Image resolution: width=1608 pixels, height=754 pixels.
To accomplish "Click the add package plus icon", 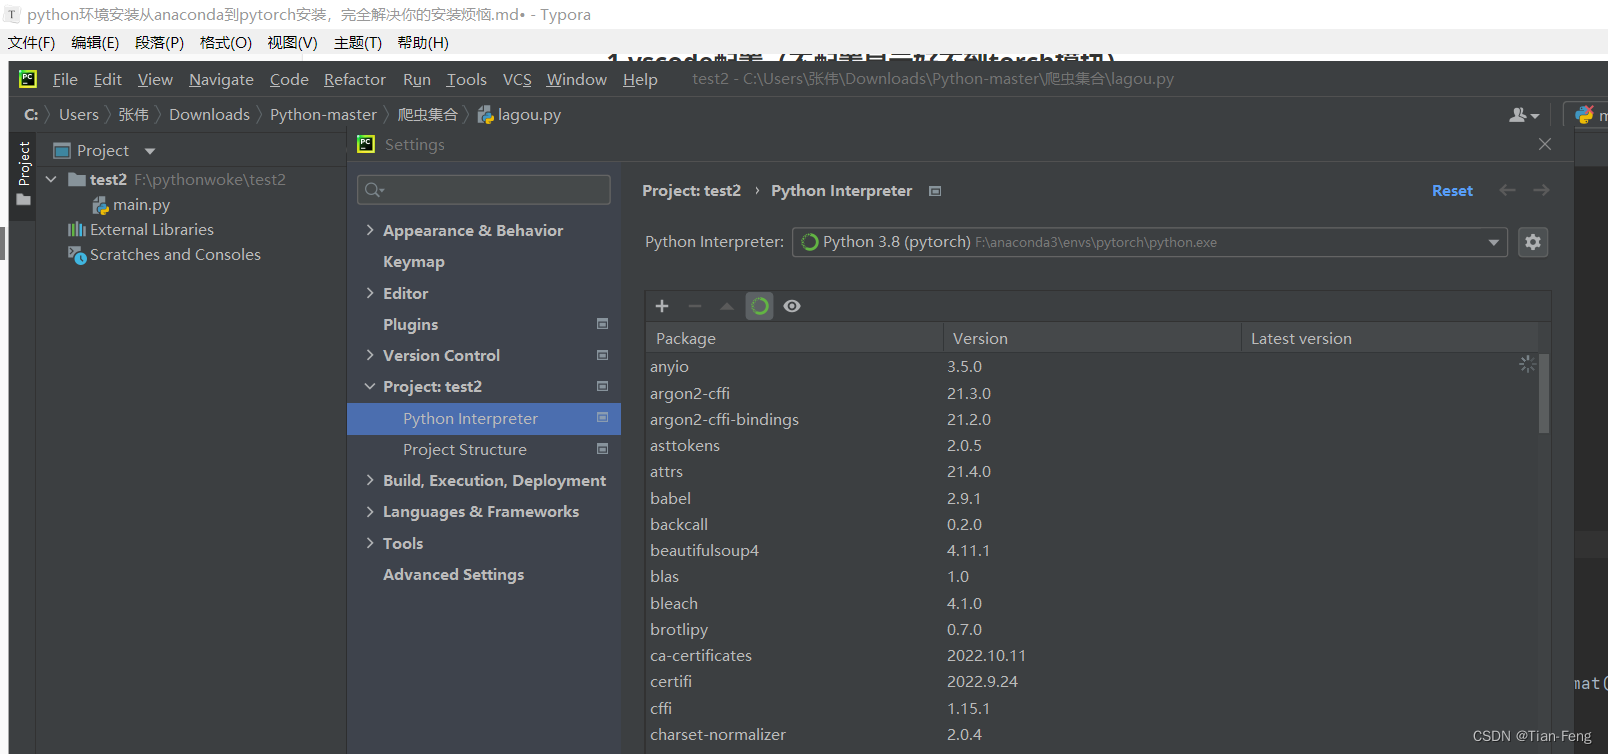I will point(662,306).
